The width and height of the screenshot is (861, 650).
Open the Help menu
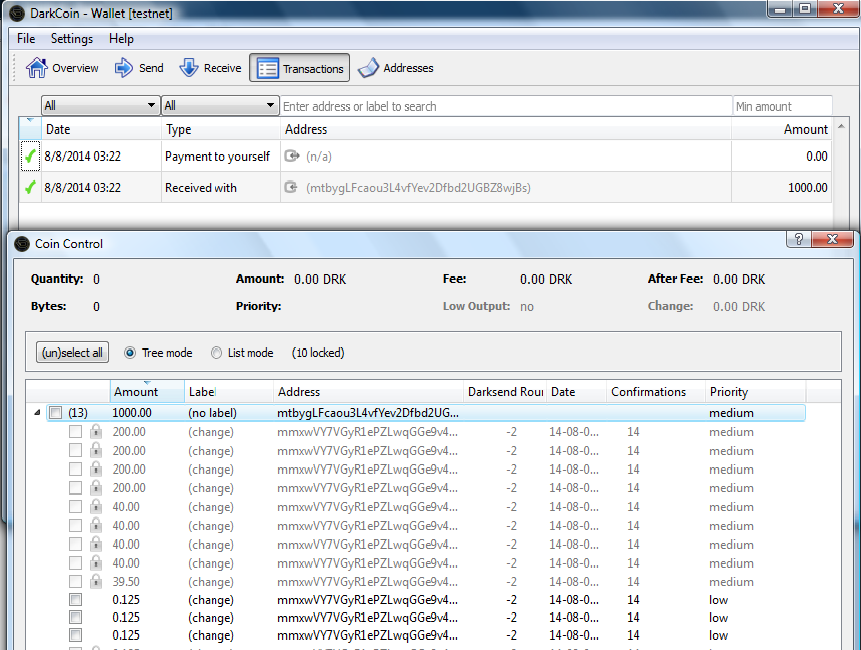[121, 38]
